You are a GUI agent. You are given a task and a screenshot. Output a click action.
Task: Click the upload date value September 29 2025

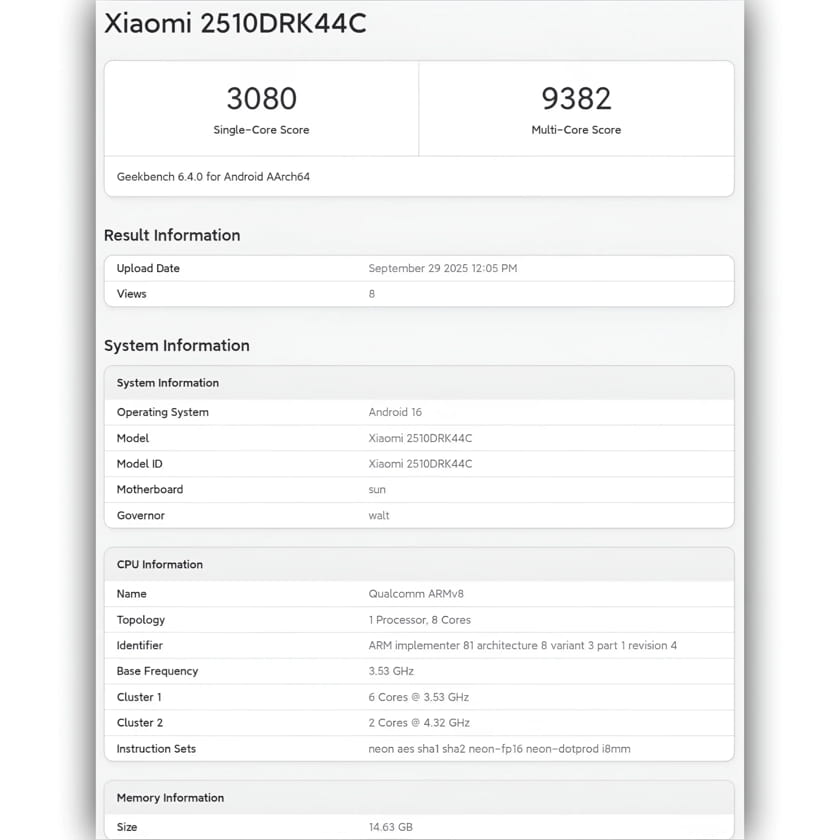pos(442,268)
